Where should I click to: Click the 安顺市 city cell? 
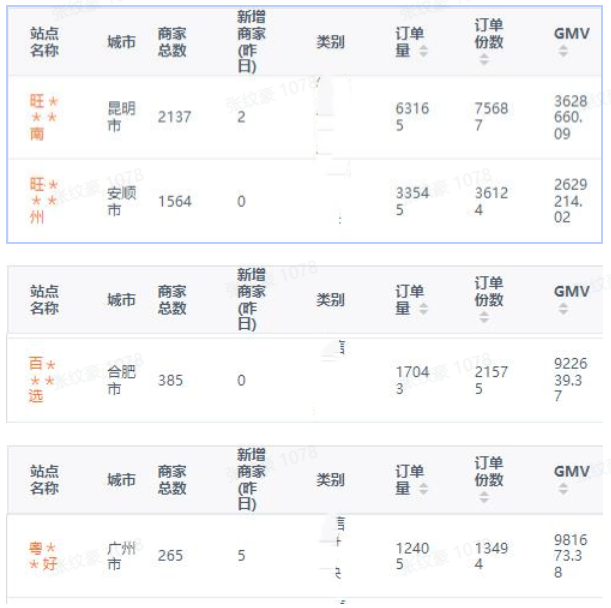(x=121, y=200)
